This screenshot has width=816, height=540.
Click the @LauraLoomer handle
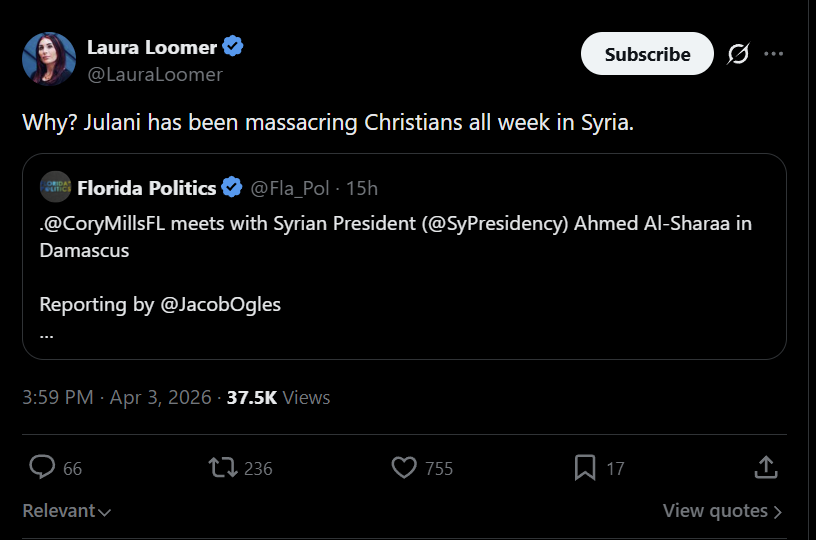point(155,74)
